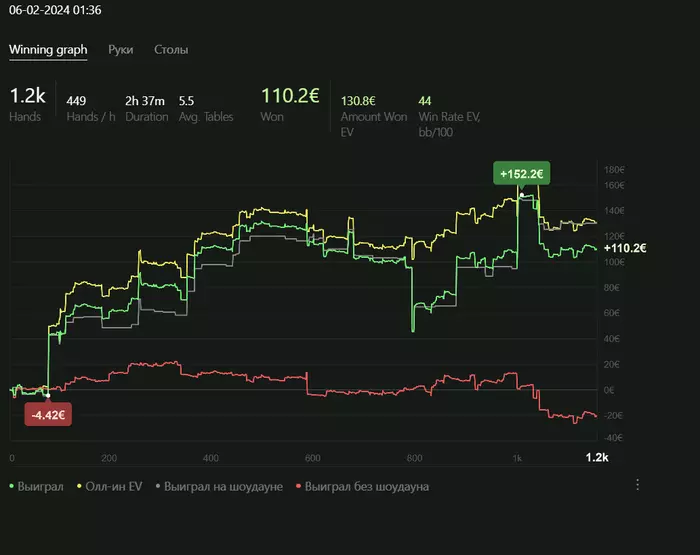Toggle the Выиграл на шоудауне legend series
Screen dimensions: 700x555
tap(219, 486)
